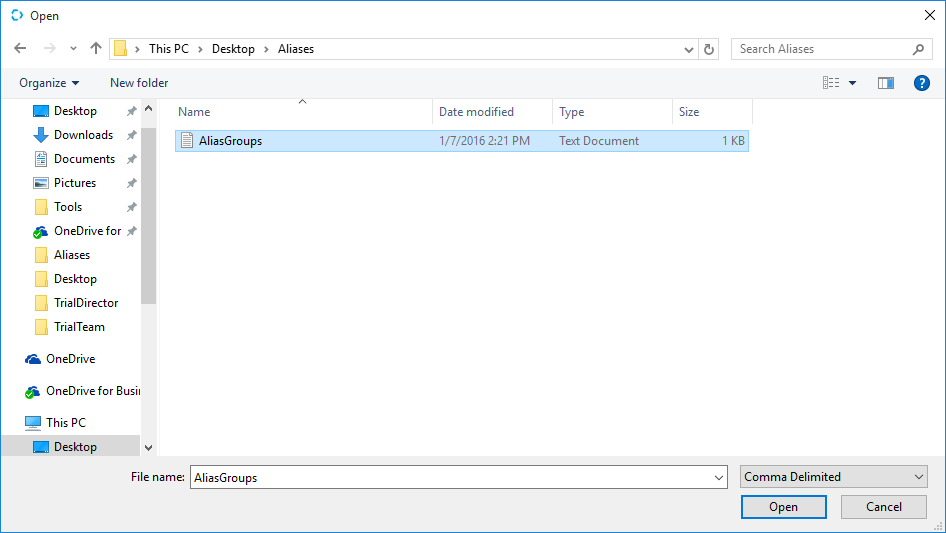Click the OneDrive cloud icon

(x=33, y=359)
